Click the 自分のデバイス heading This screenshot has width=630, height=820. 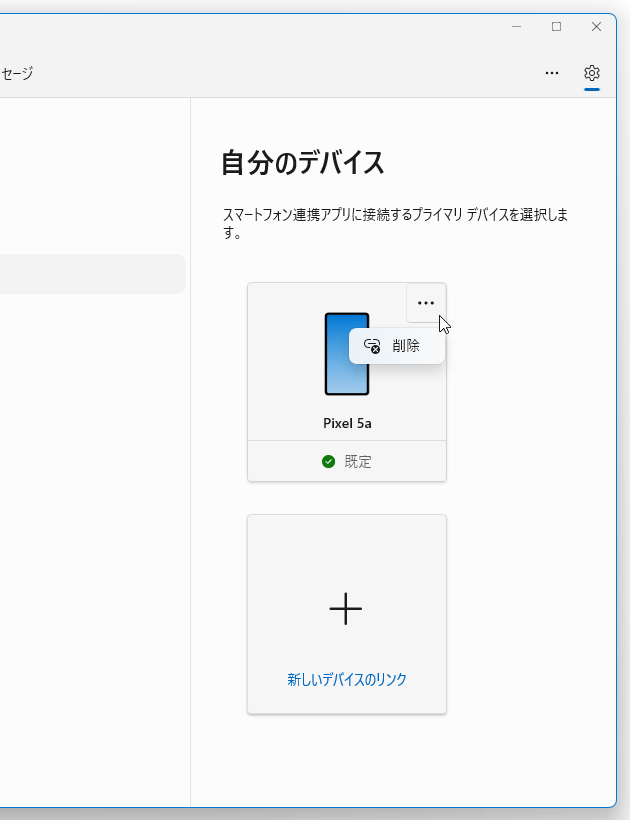303,163
